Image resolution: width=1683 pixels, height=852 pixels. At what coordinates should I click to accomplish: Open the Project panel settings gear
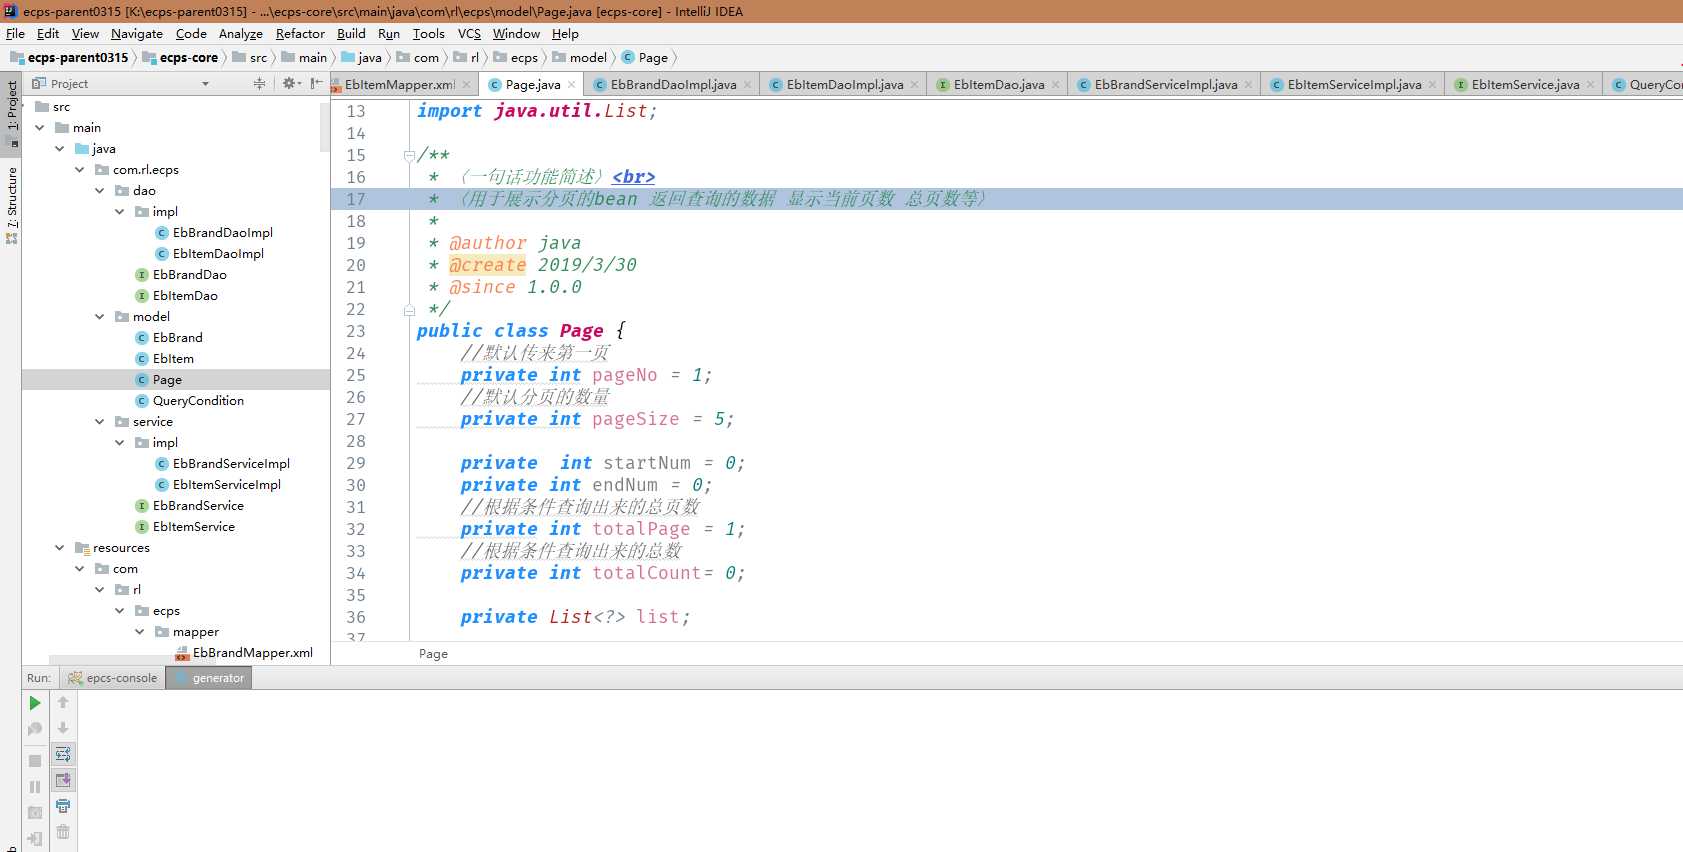click(290, 84)
